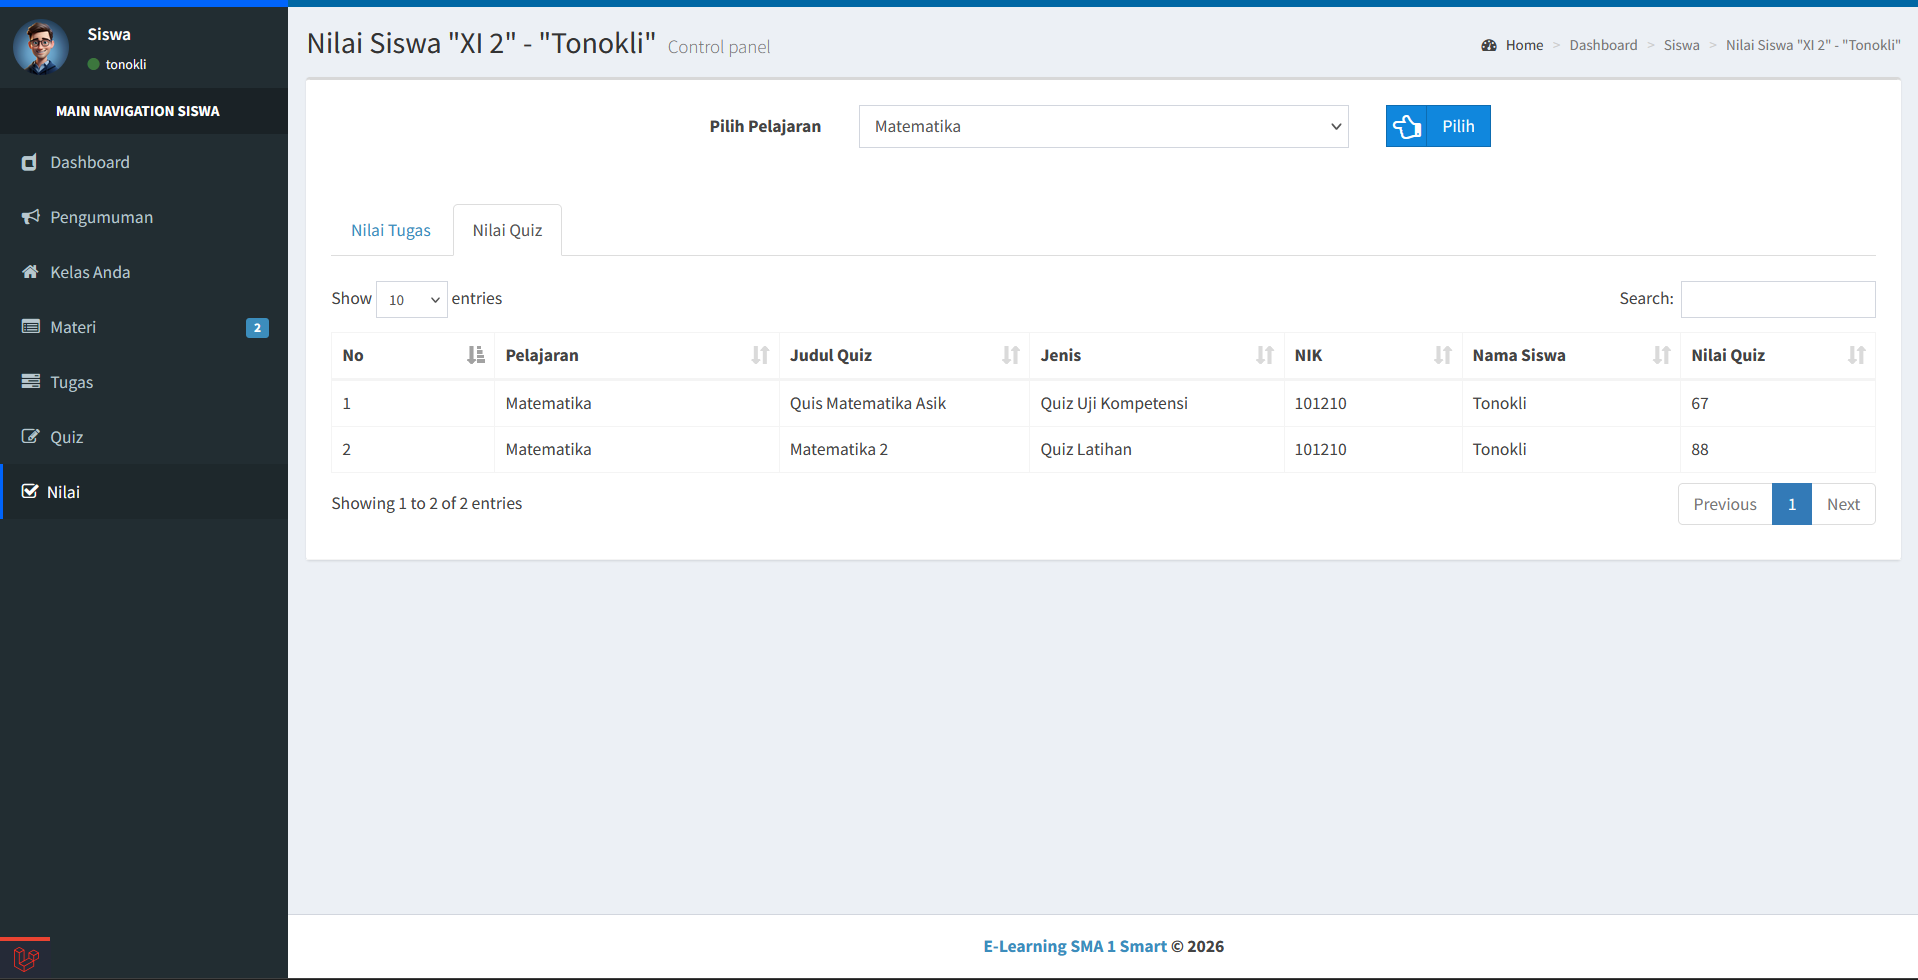Open the Materi menu item
1918x980 pixels.
144,327
